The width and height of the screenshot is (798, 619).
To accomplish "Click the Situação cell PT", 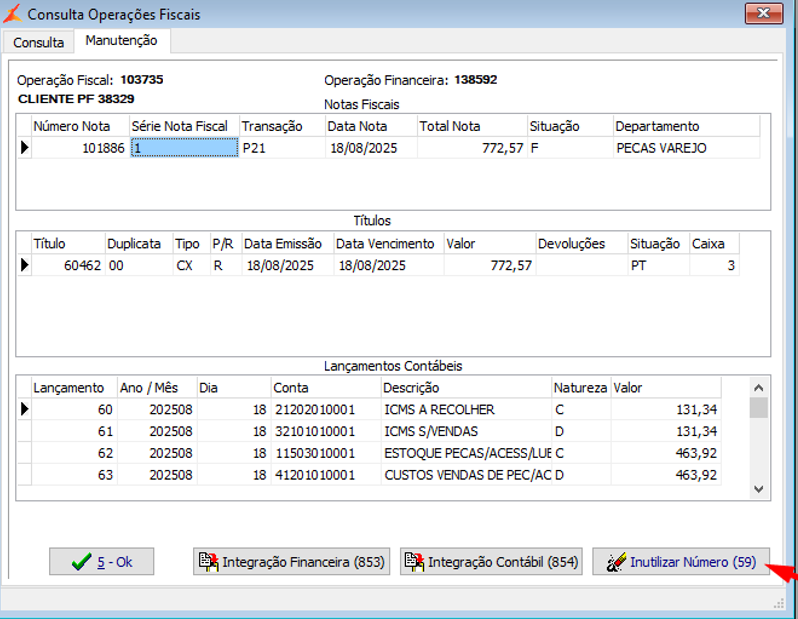I will point(659,266).
